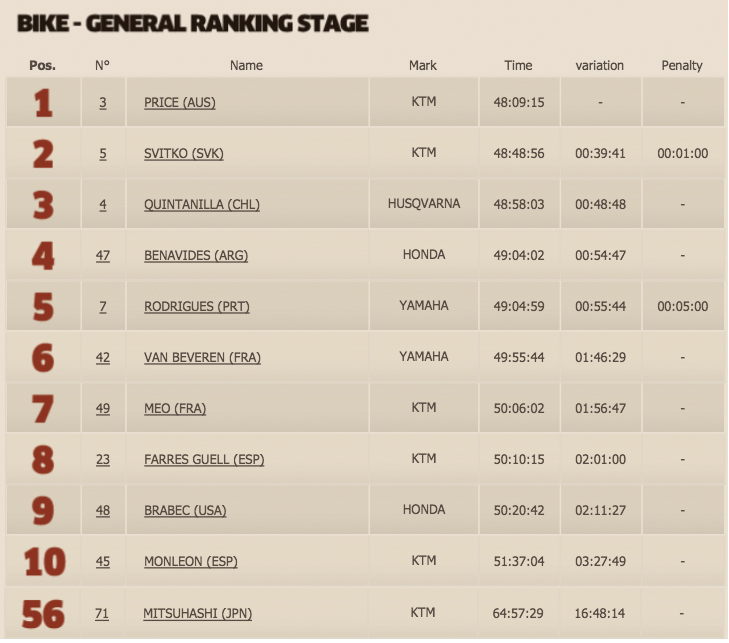Click bike number 71 link
Screen dimensions: 729x643
click(x=102, y=614)
